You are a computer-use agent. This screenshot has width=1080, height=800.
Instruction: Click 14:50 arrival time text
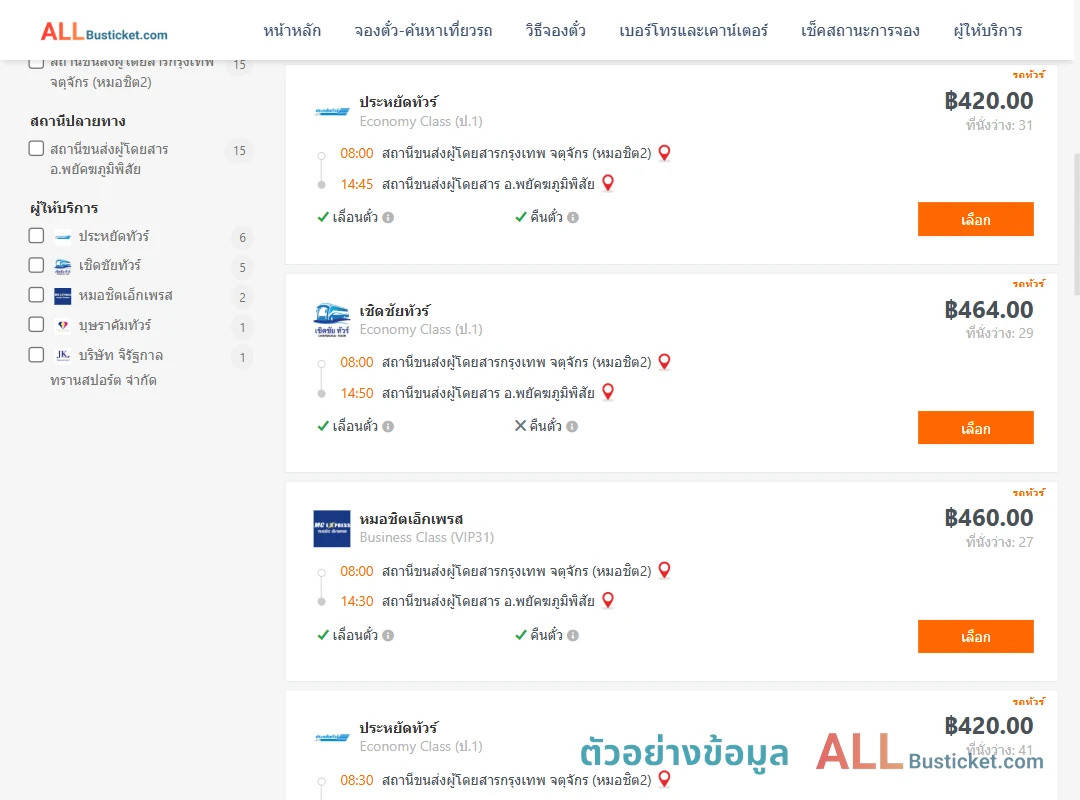357,393
